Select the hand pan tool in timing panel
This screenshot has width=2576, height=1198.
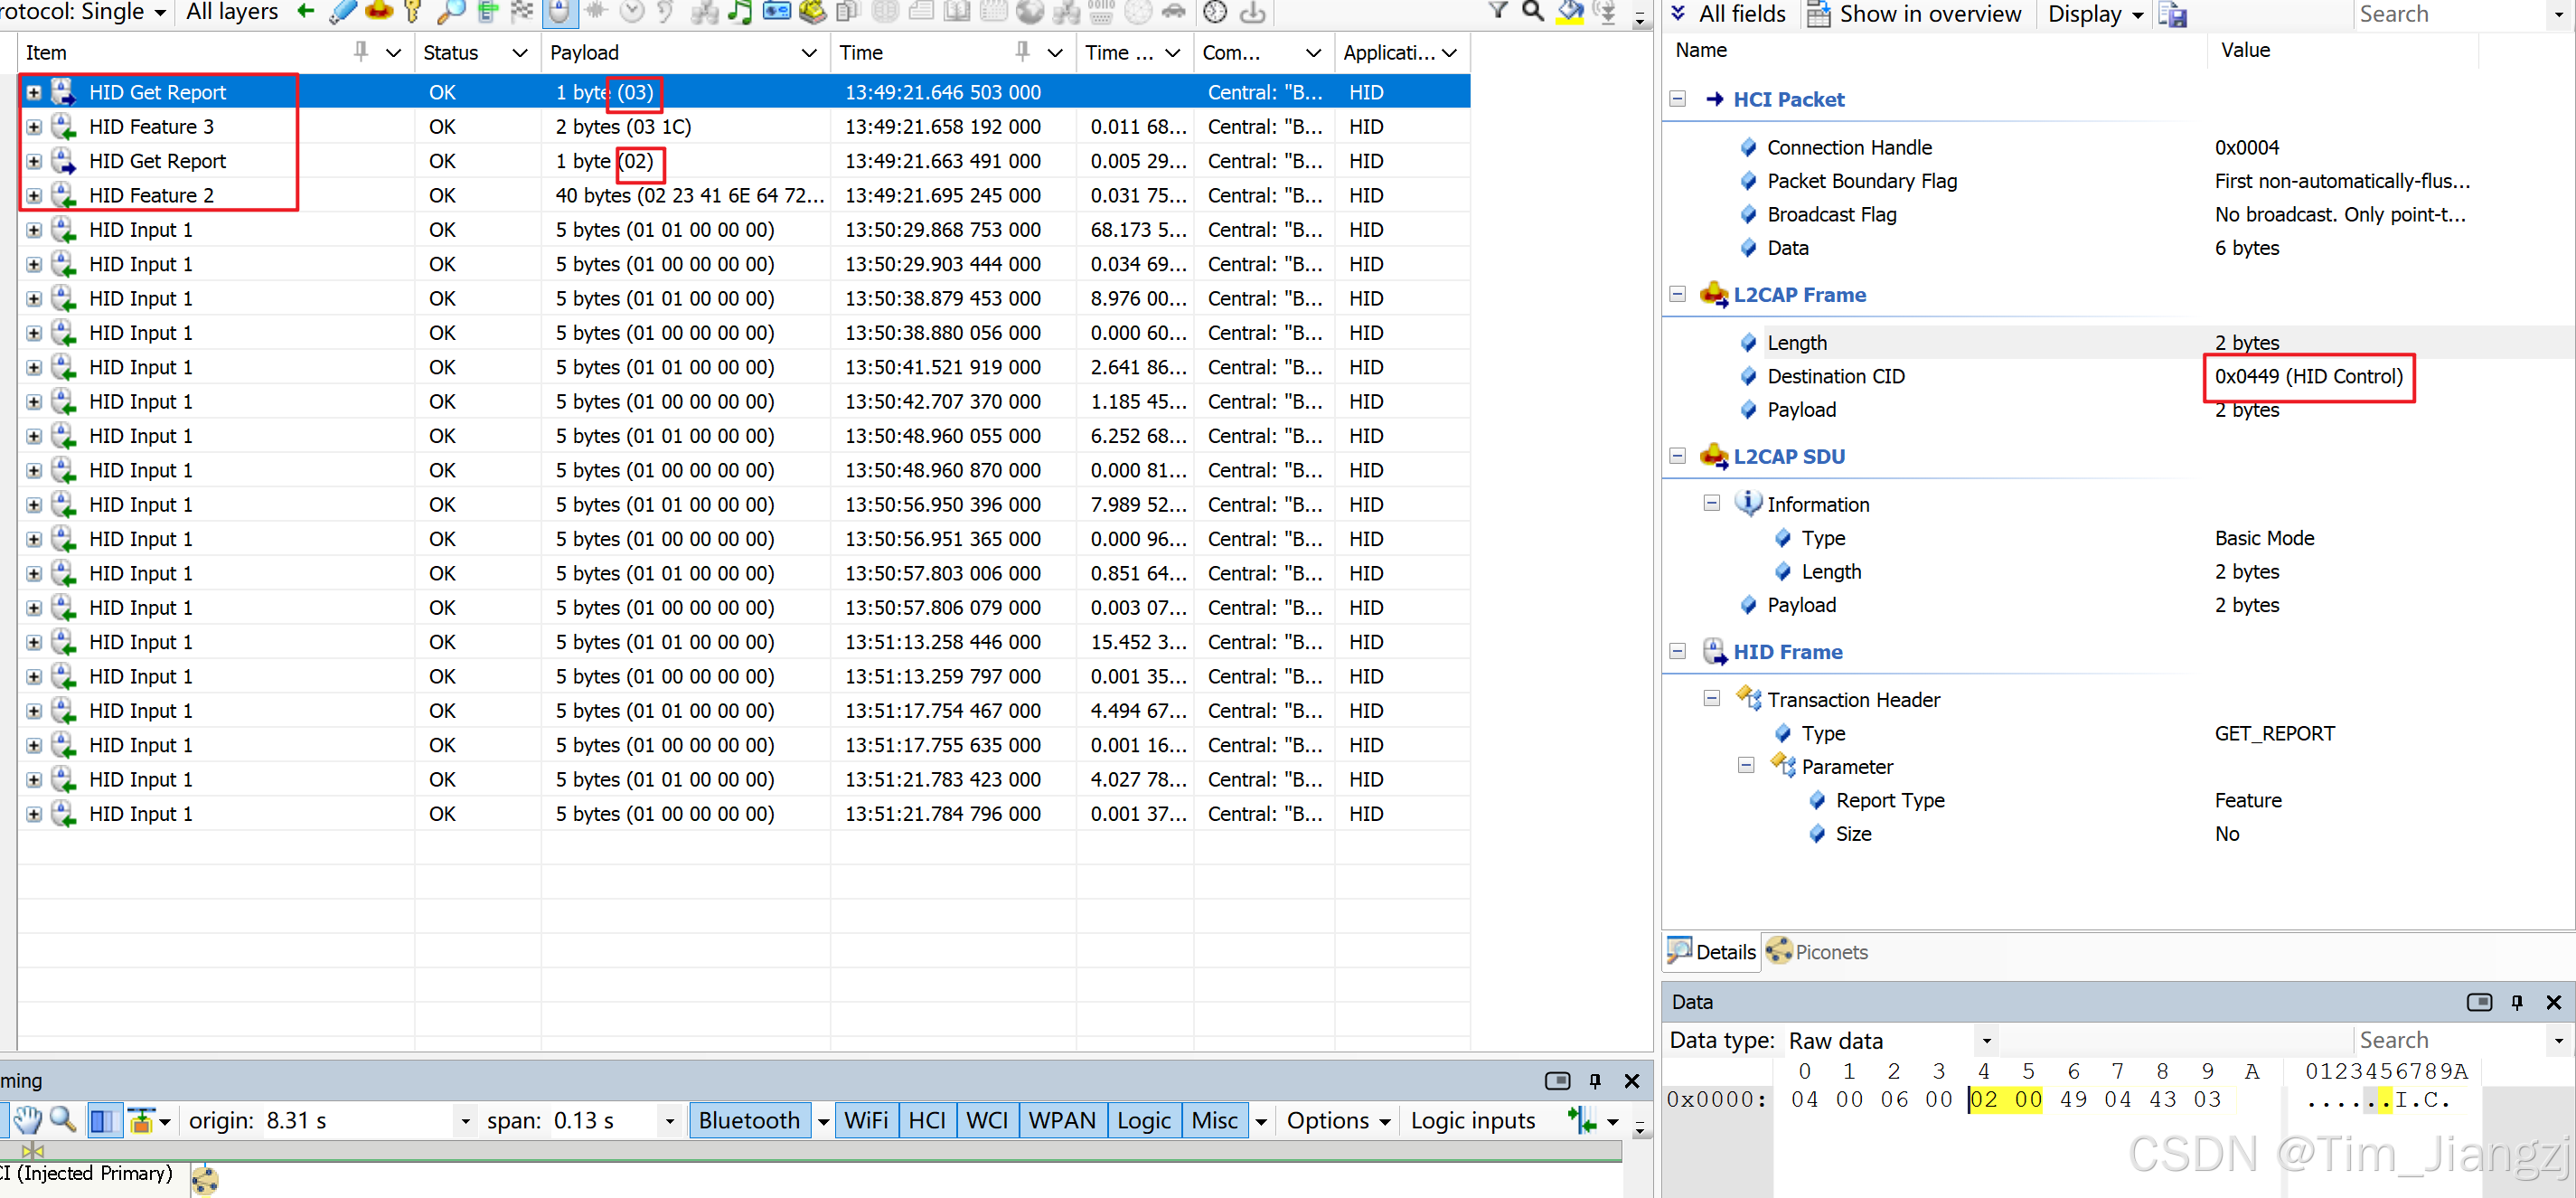[27, 1120]
